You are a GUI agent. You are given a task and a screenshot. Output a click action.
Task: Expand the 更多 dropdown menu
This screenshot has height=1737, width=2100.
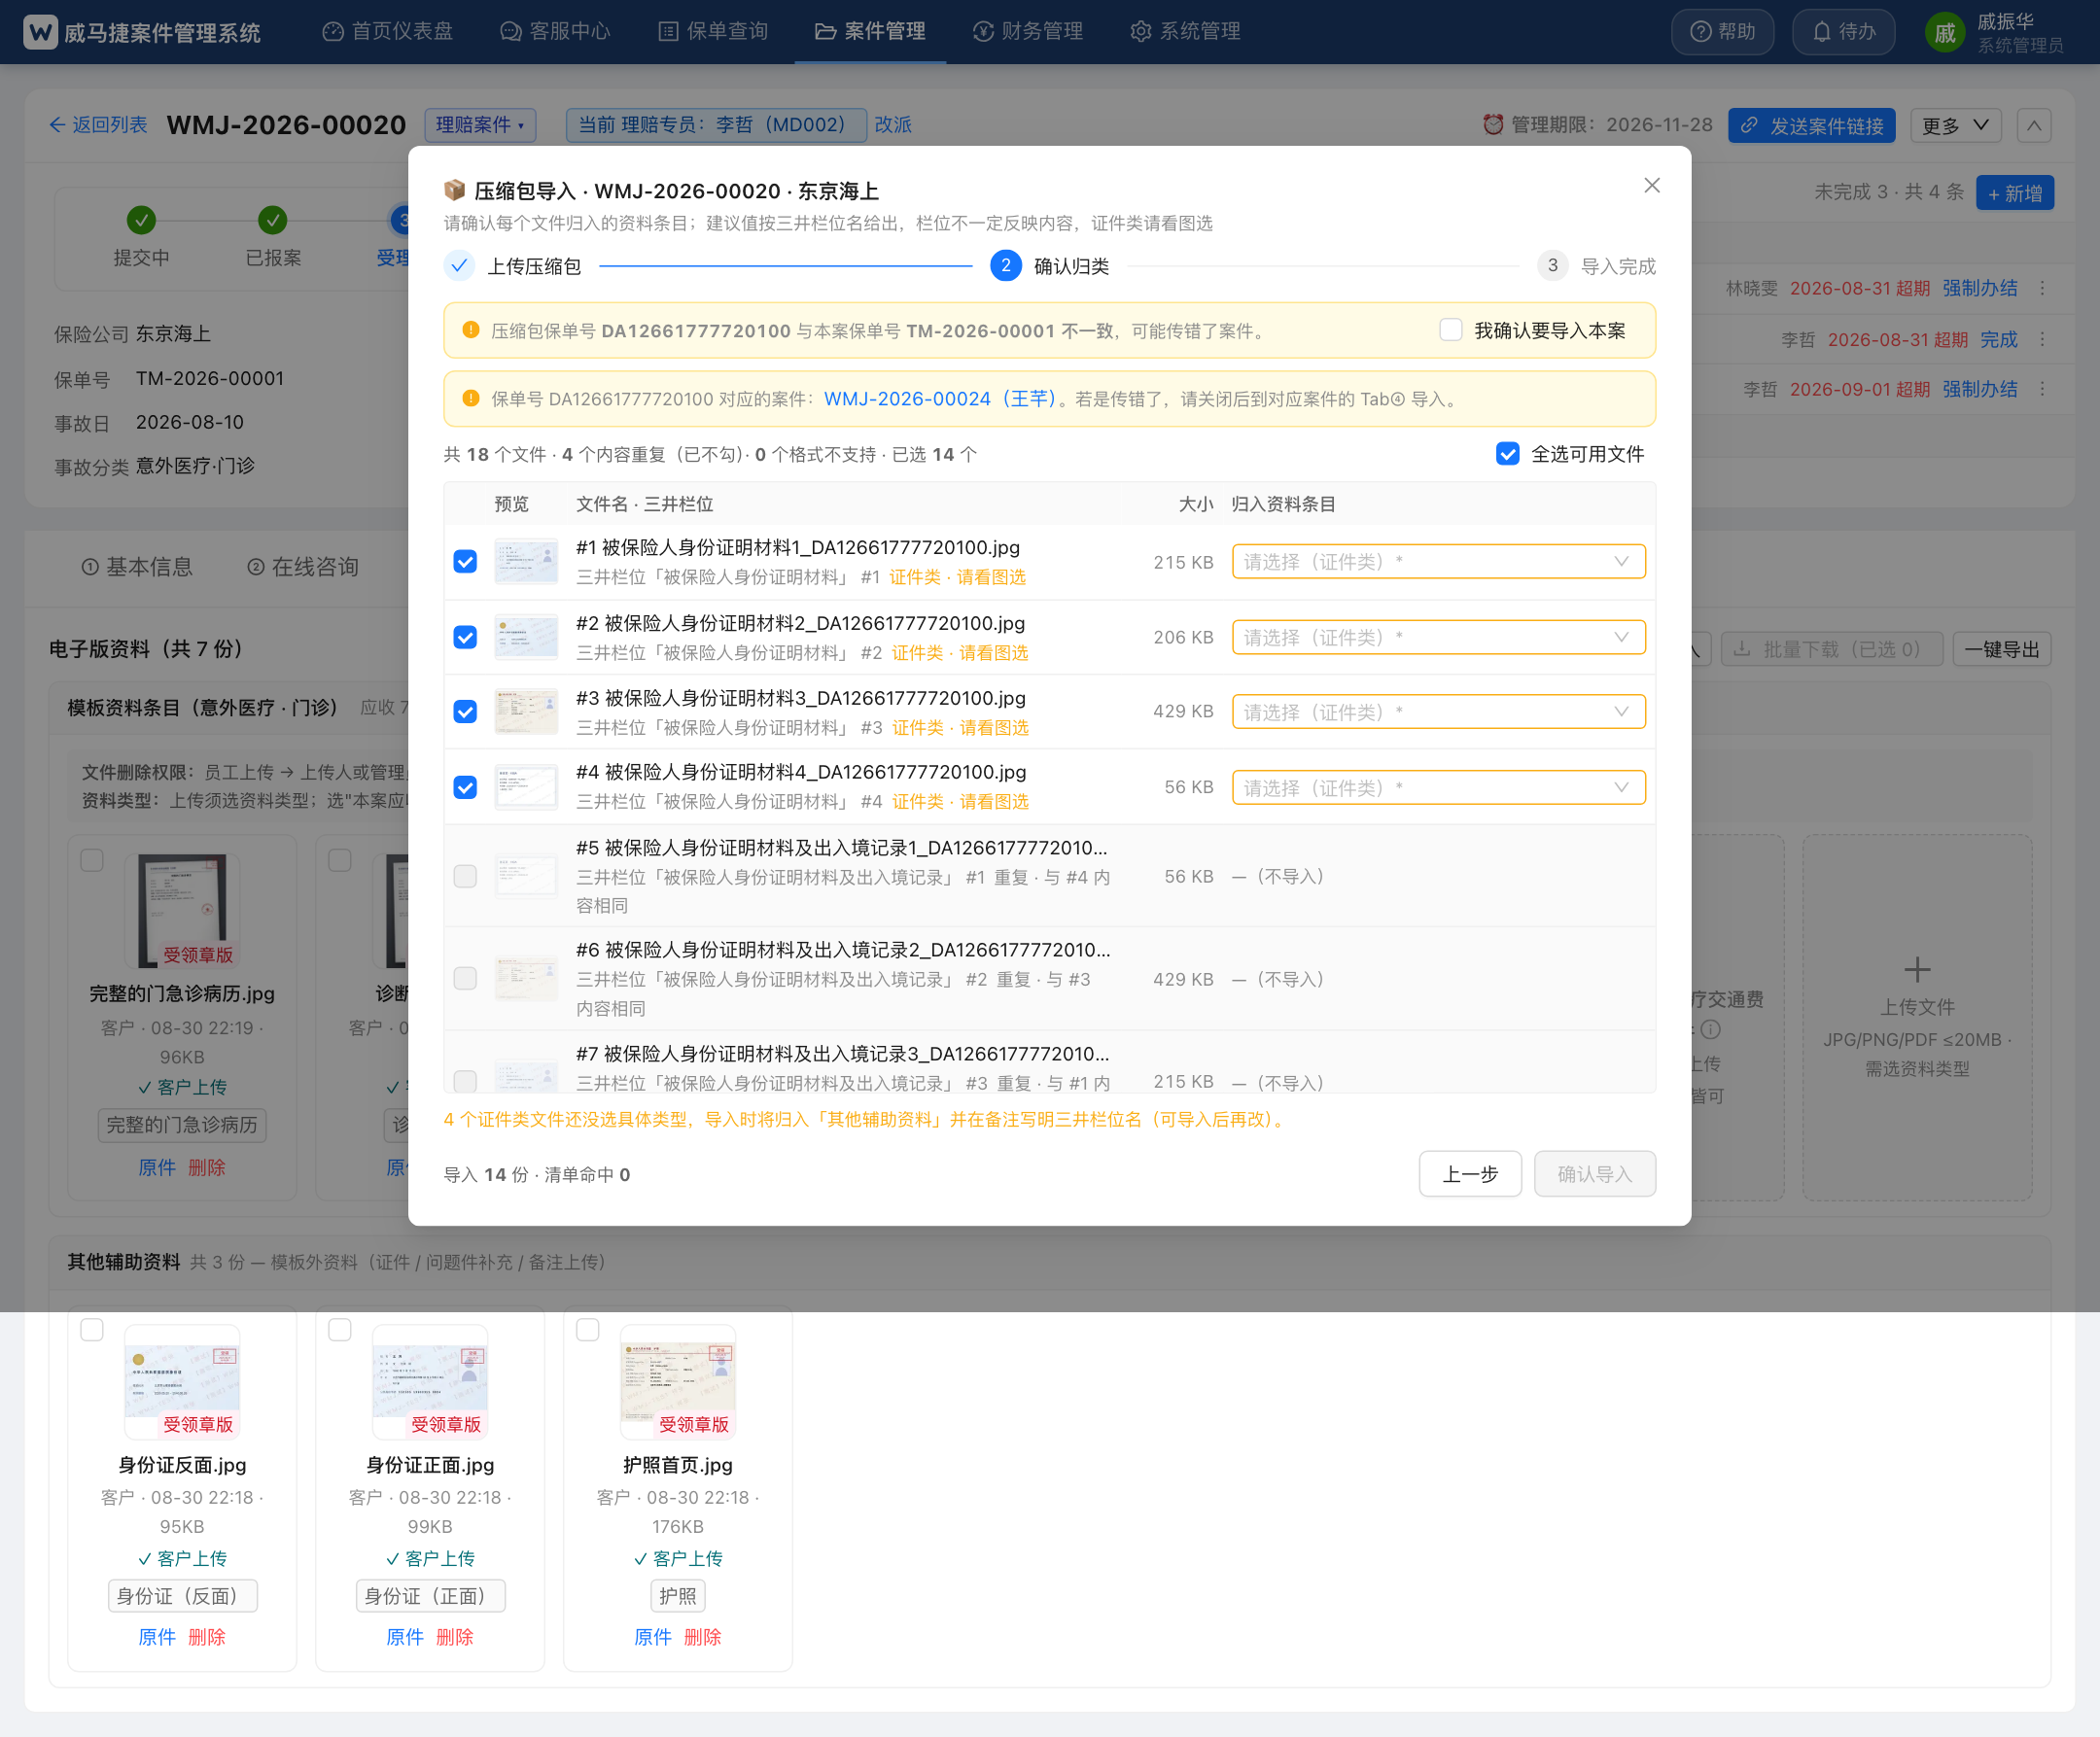[x=1955, y=126]
